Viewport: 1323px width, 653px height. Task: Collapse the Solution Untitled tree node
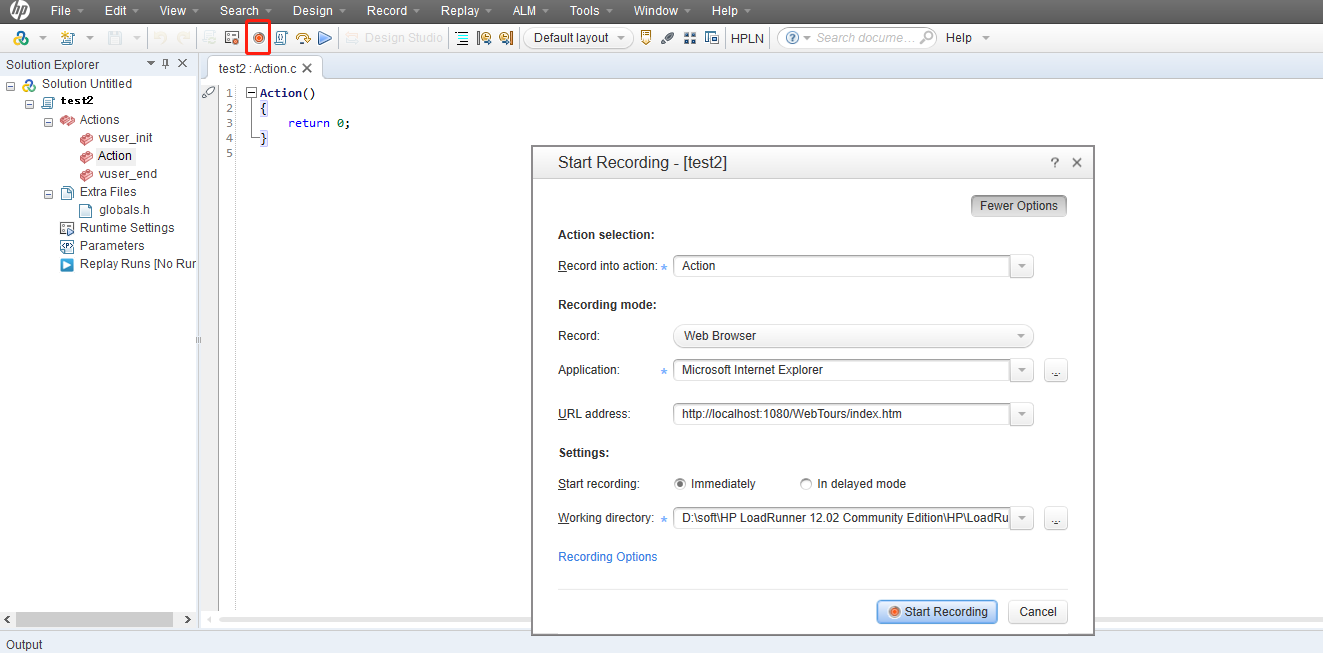(x=11, y=85)
